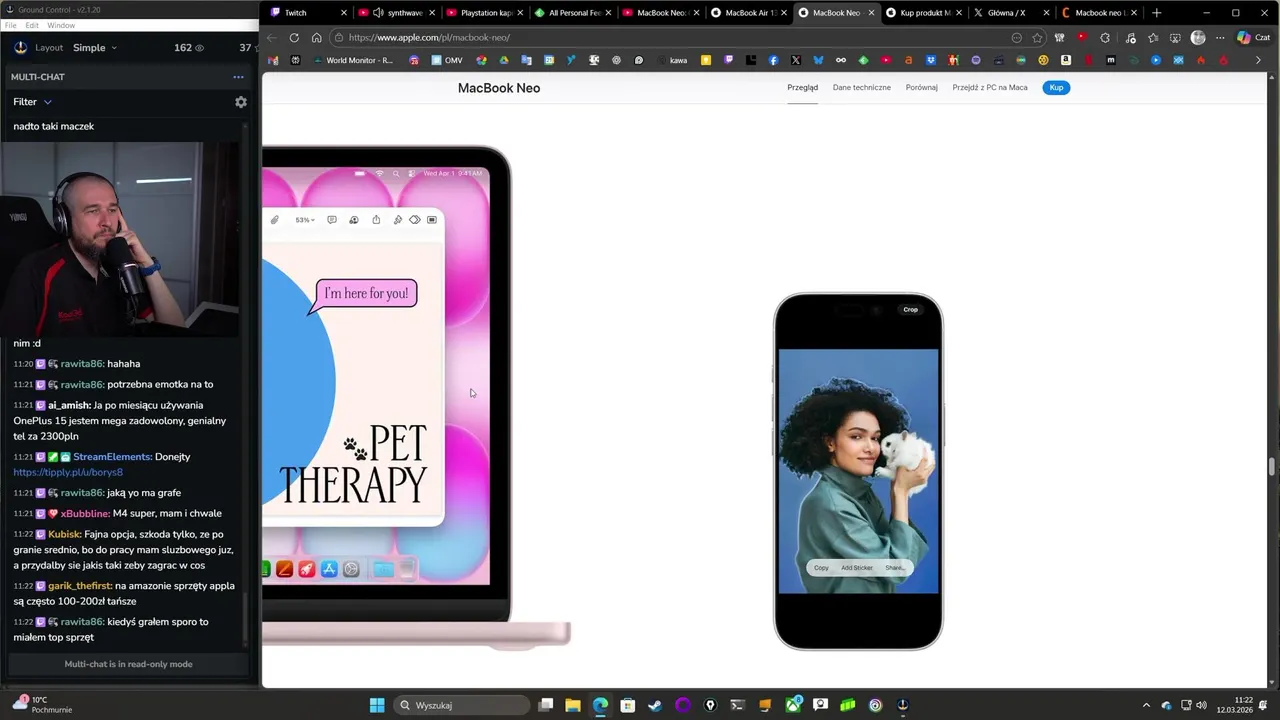This screenshot has width=1280, height=720.
Task: Open a new browser tab
Action: tap(1157, 13)
